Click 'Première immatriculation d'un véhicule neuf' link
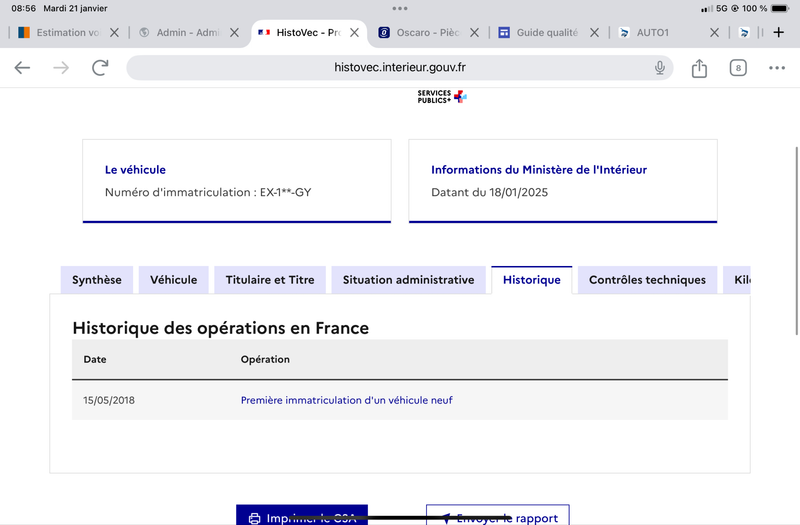Screen dimensions: 800x525 tap(346, 401)
